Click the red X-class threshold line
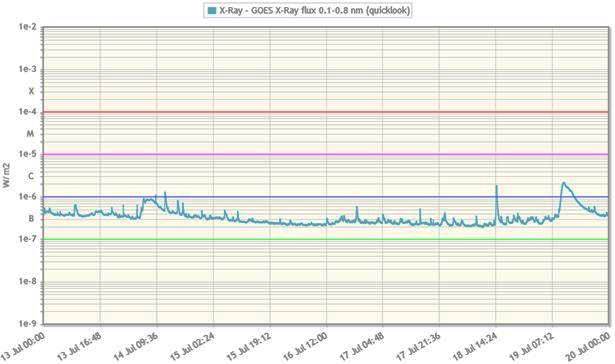The height and width of the screenshot is (364, 615). 326,112
